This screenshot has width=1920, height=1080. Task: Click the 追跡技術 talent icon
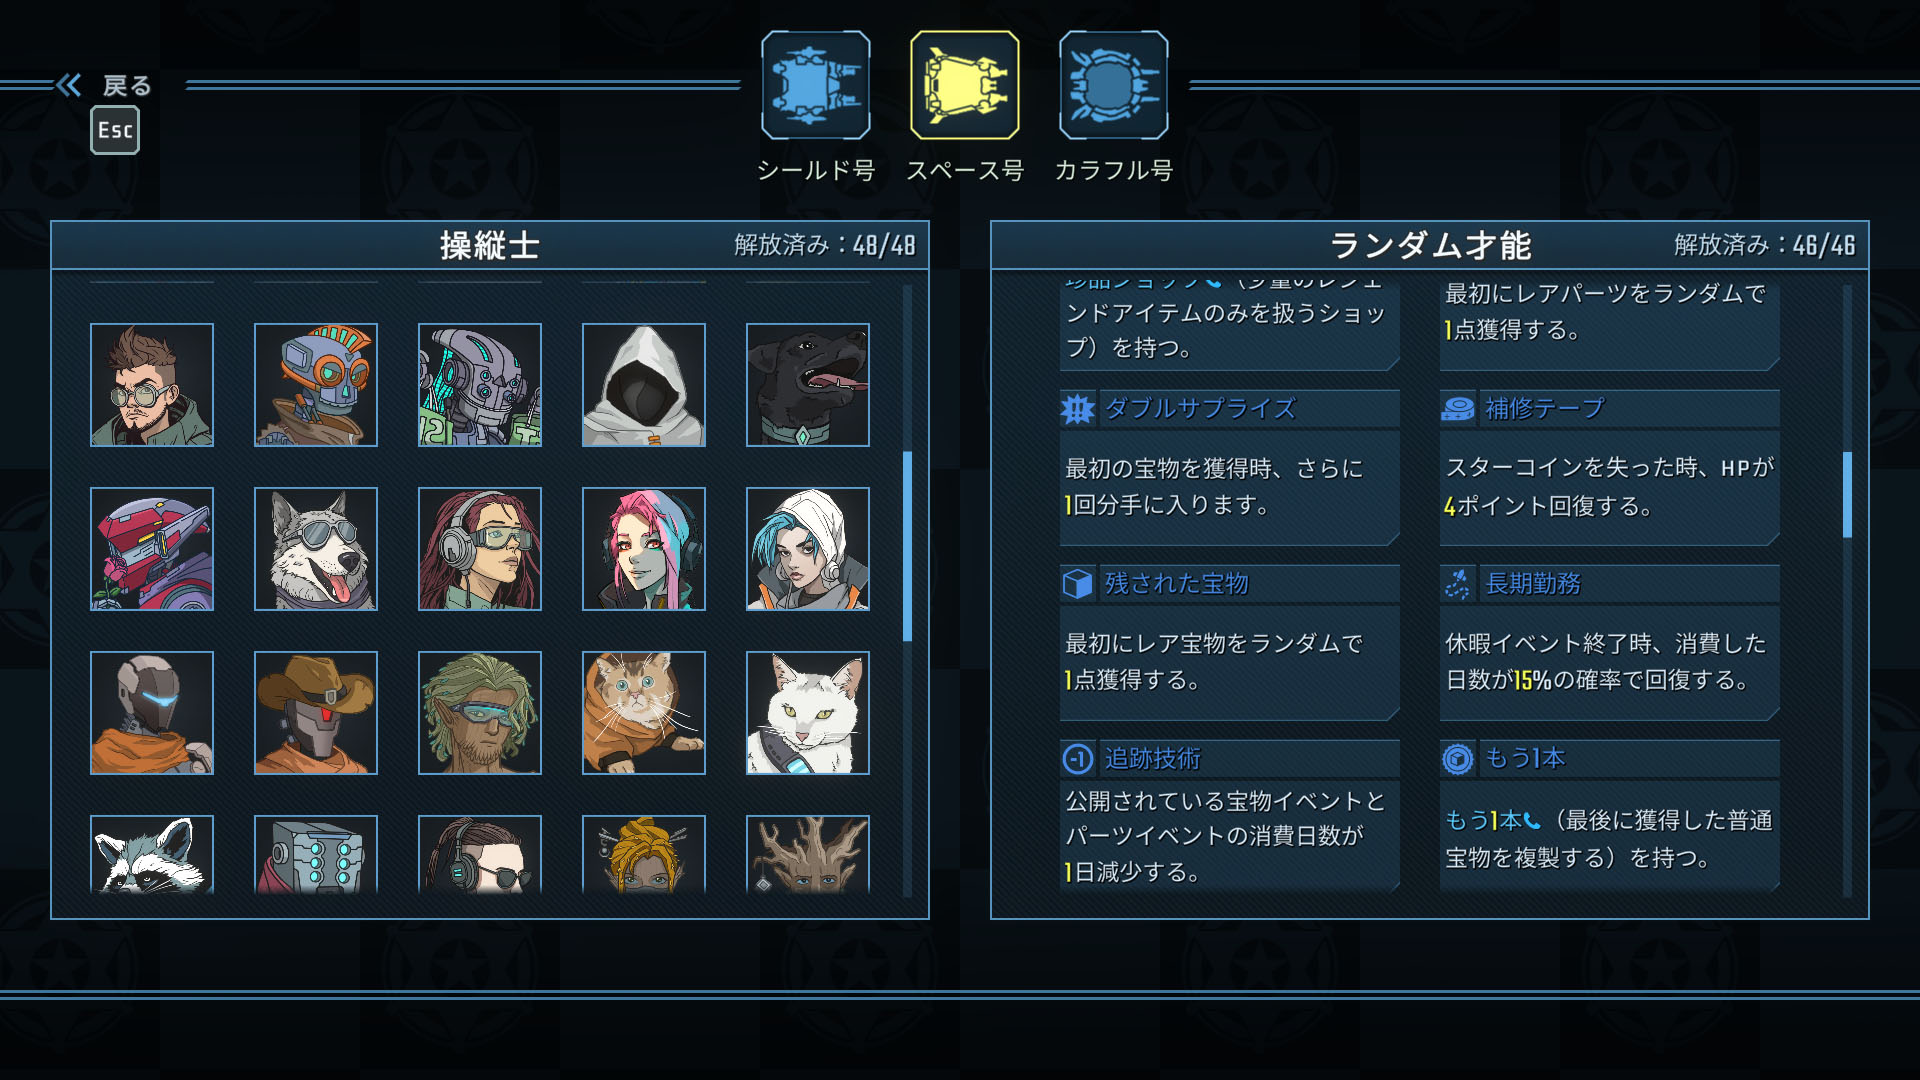pyautogui.click(x=1077, y=759)
